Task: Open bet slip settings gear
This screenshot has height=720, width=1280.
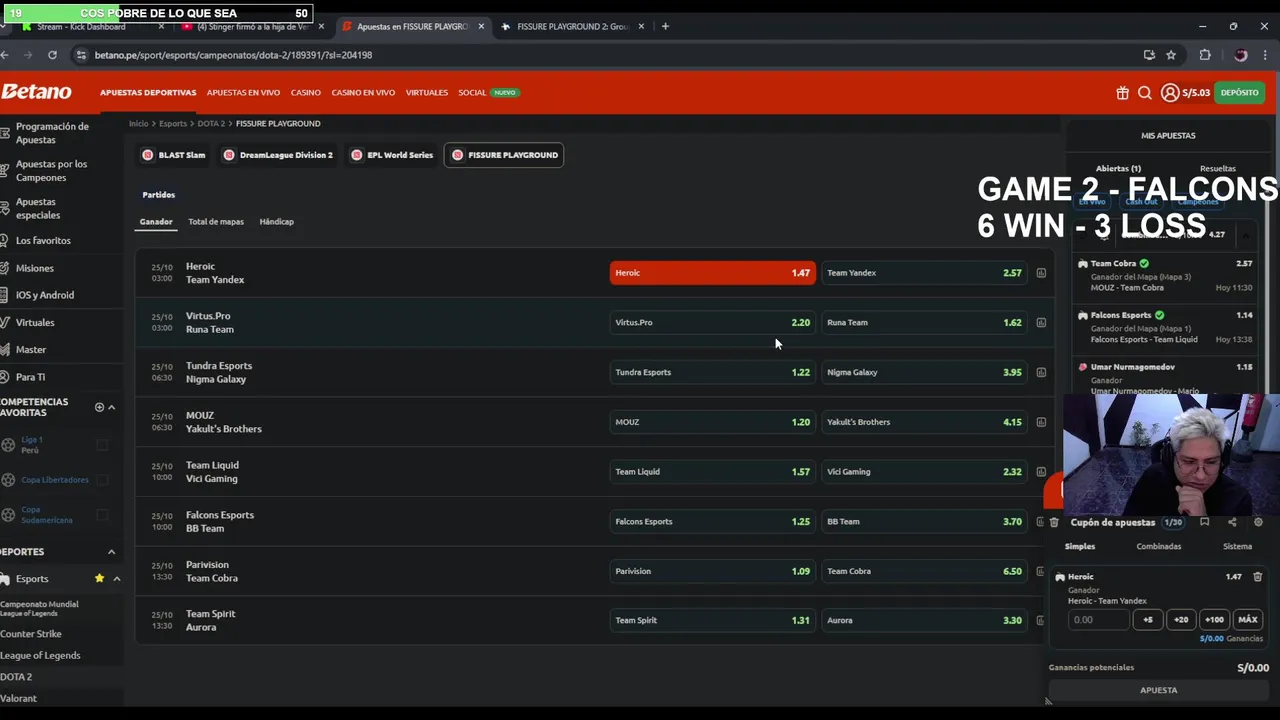Action: (1258, 522)
